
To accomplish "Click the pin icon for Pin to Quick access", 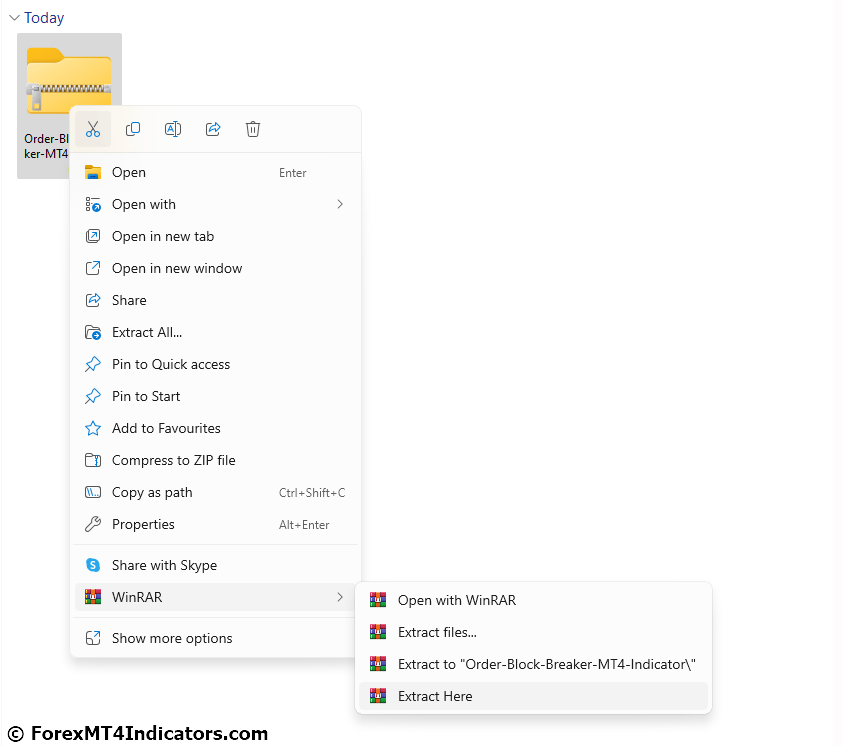I will [x=93, y=364].
